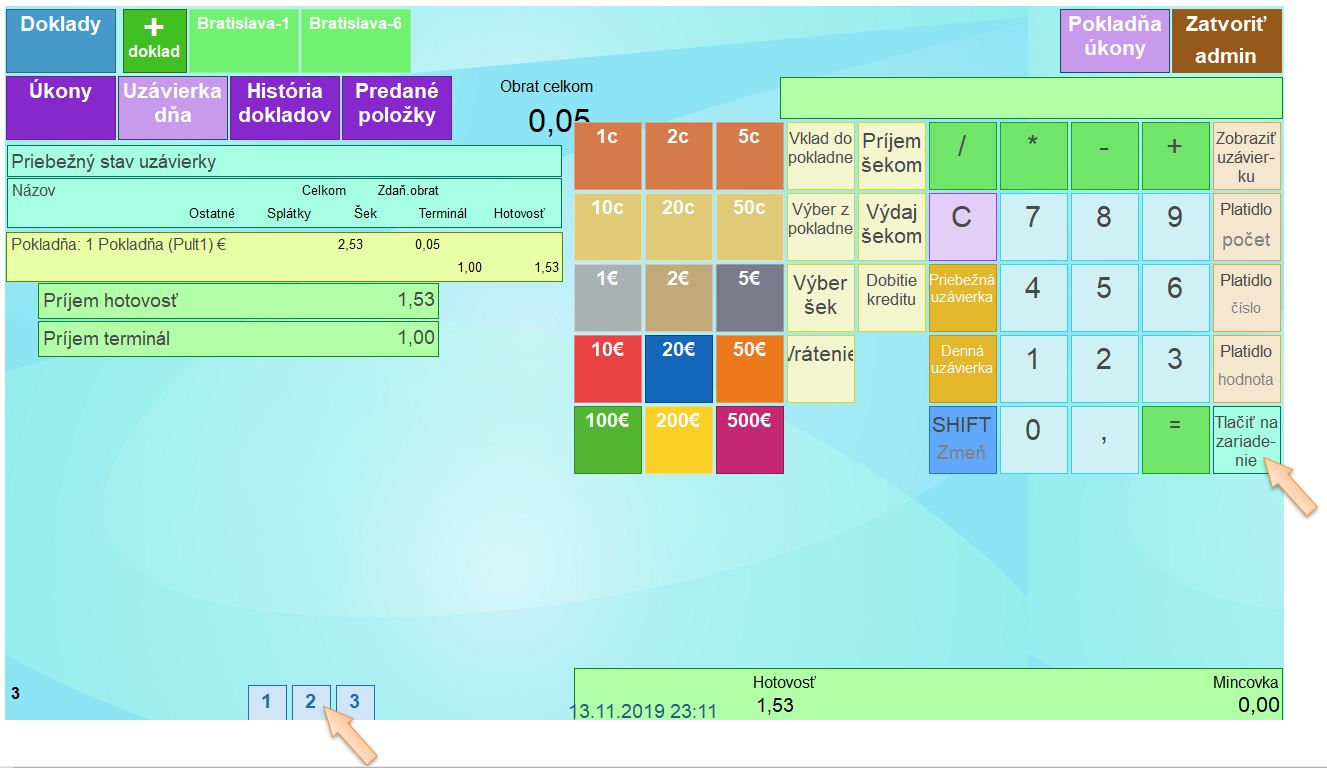The height and width of the screenshot is (768, 1327).
Task: Click the C clear key
Action: (x=961, y=226)
